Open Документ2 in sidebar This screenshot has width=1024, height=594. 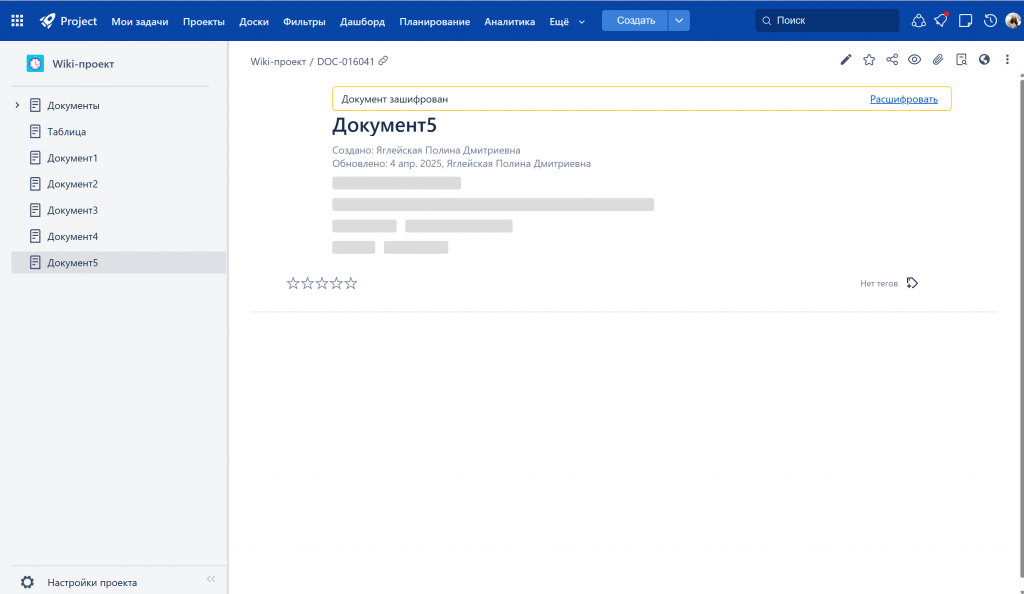[72, 184]
